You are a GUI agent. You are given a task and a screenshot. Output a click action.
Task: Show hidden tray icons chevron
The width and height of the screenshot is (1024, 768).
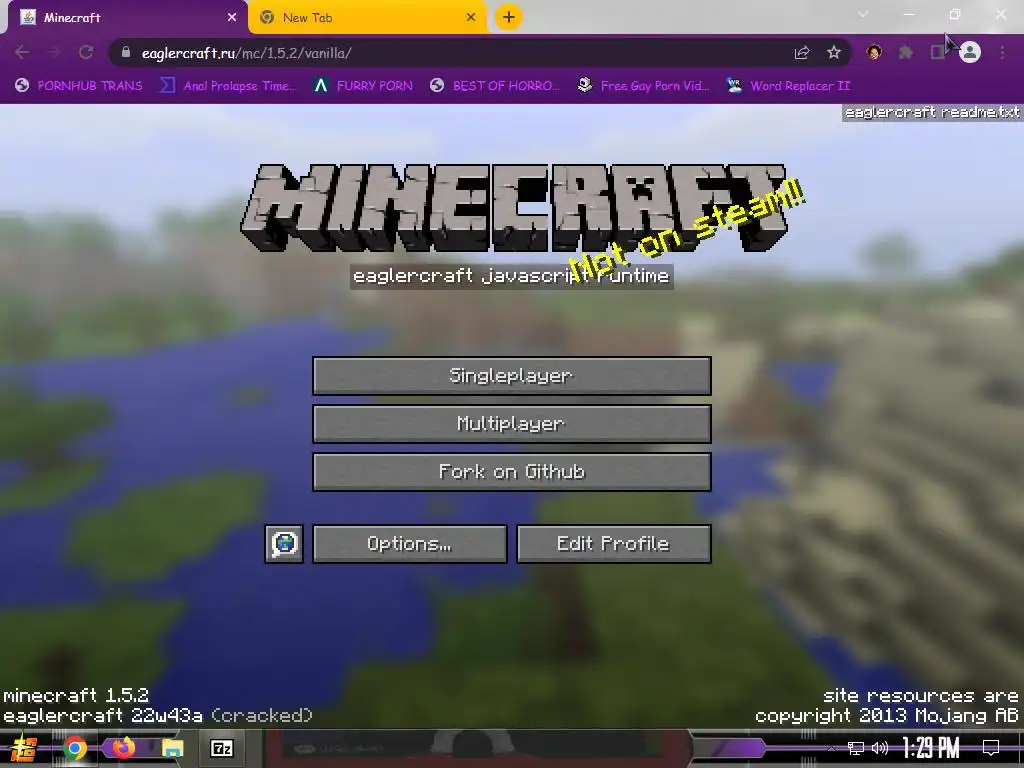pos(831,748)
